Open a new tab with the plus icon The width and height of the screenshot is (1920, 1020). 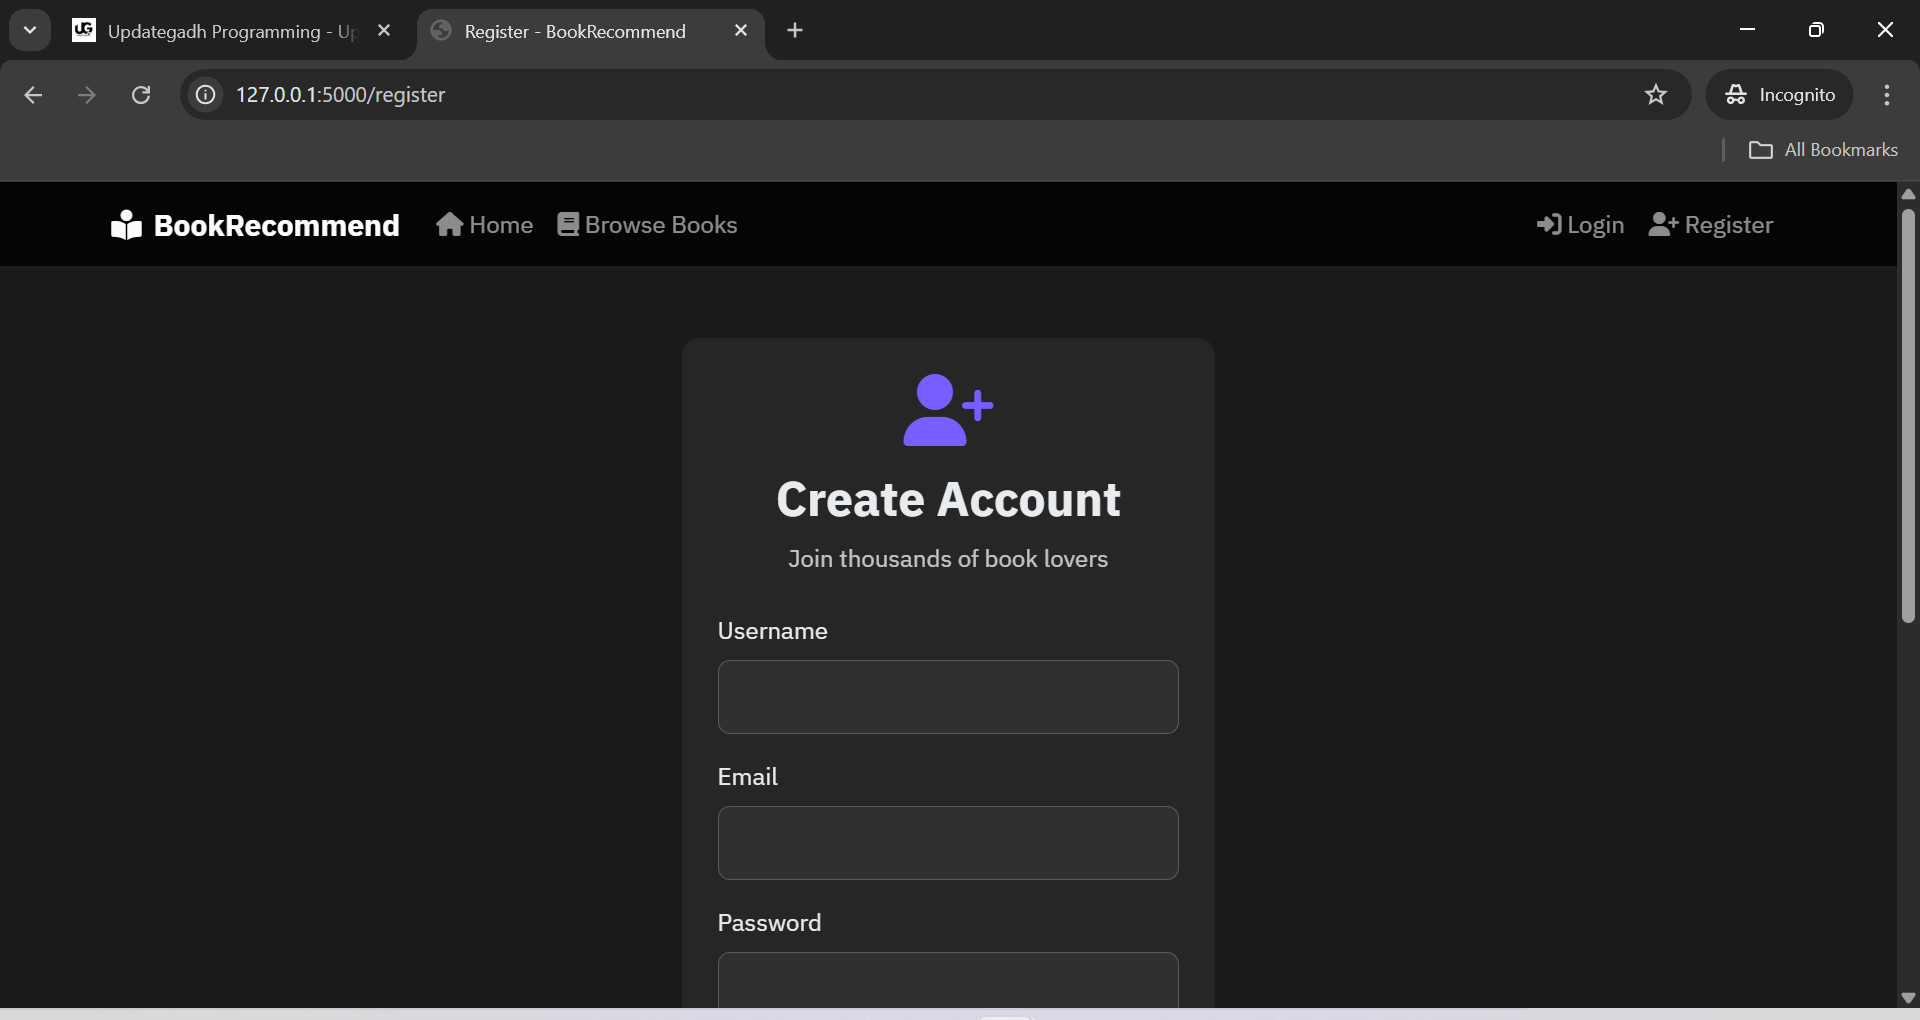[795, 31]
